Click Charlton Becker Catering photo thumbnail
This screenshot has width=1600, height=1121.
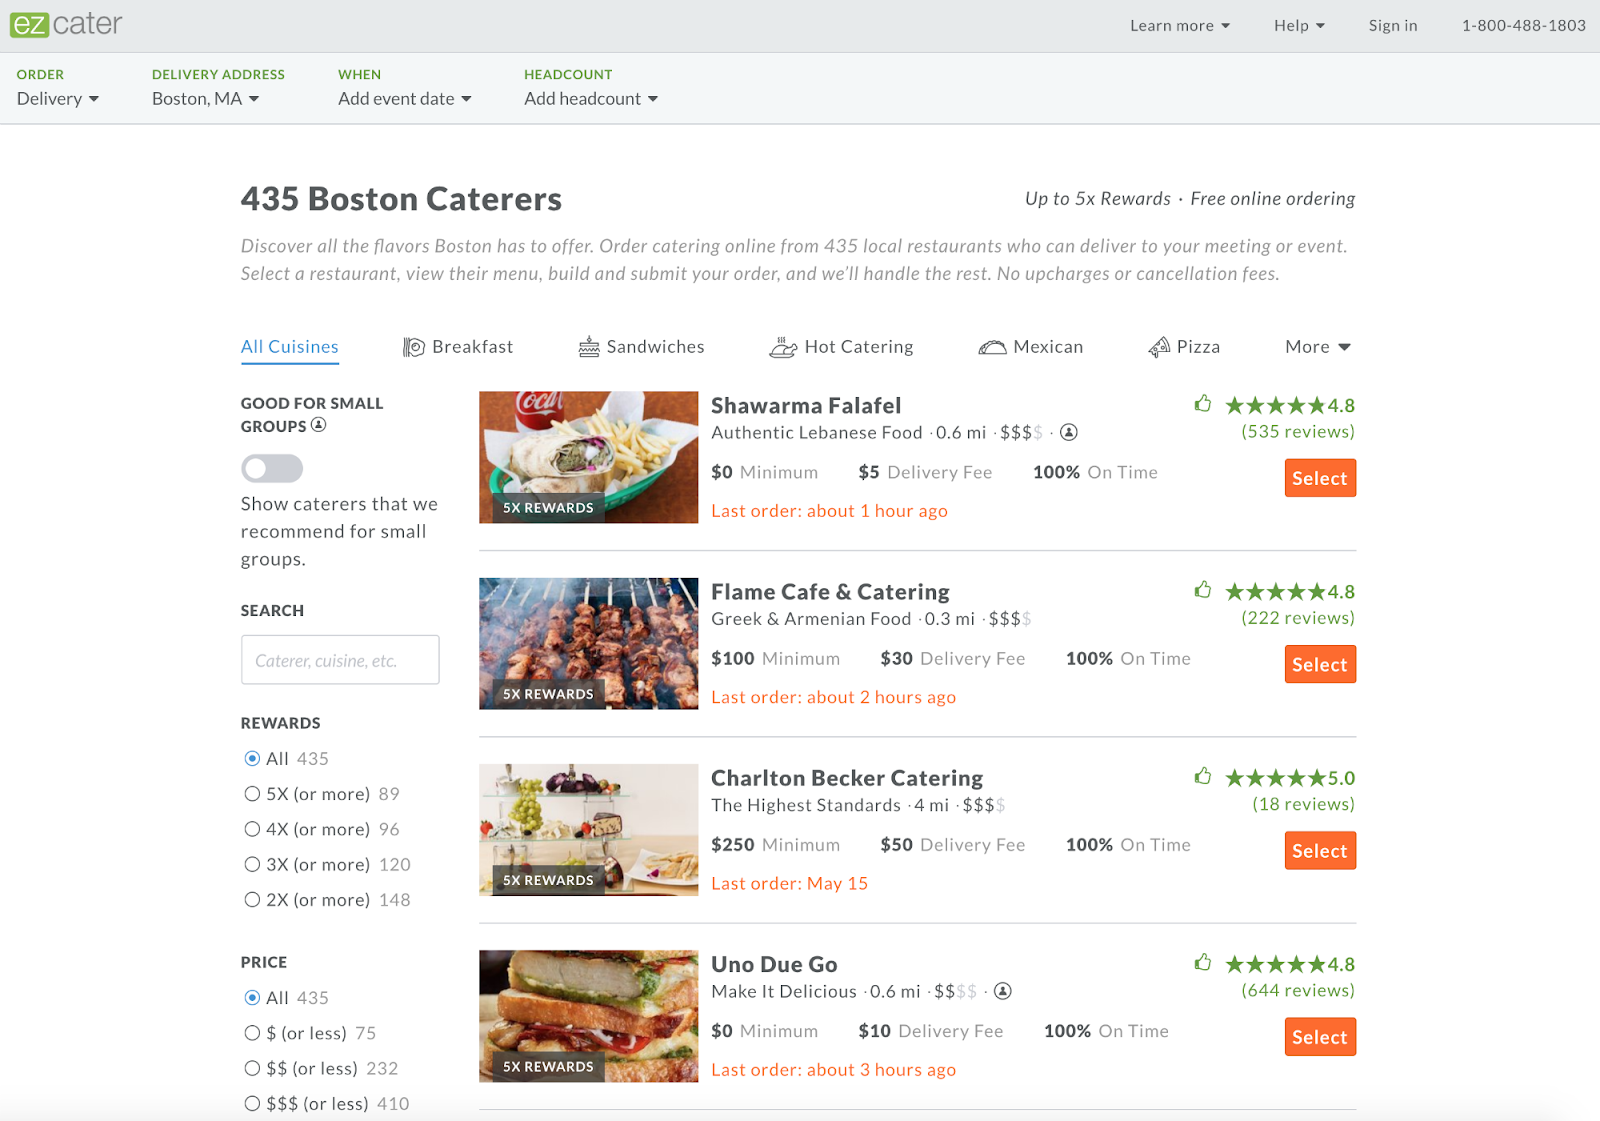tap(589, 830)
